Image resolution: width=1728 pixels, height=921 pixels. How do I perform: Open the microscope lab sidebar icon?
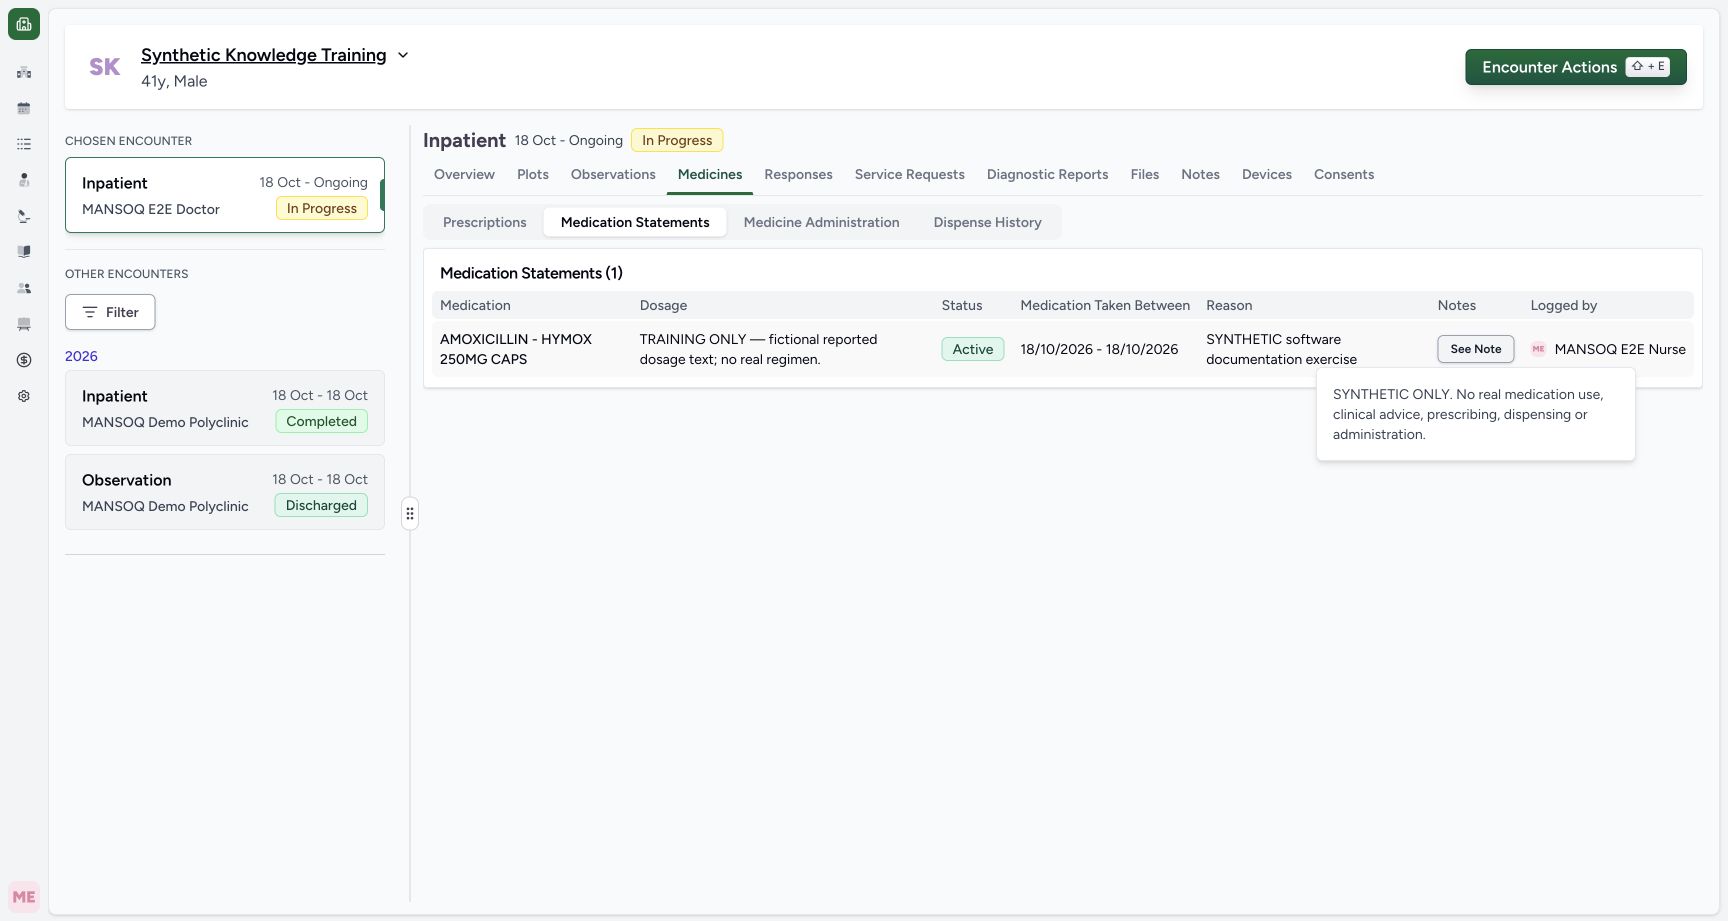click(24, 216)
